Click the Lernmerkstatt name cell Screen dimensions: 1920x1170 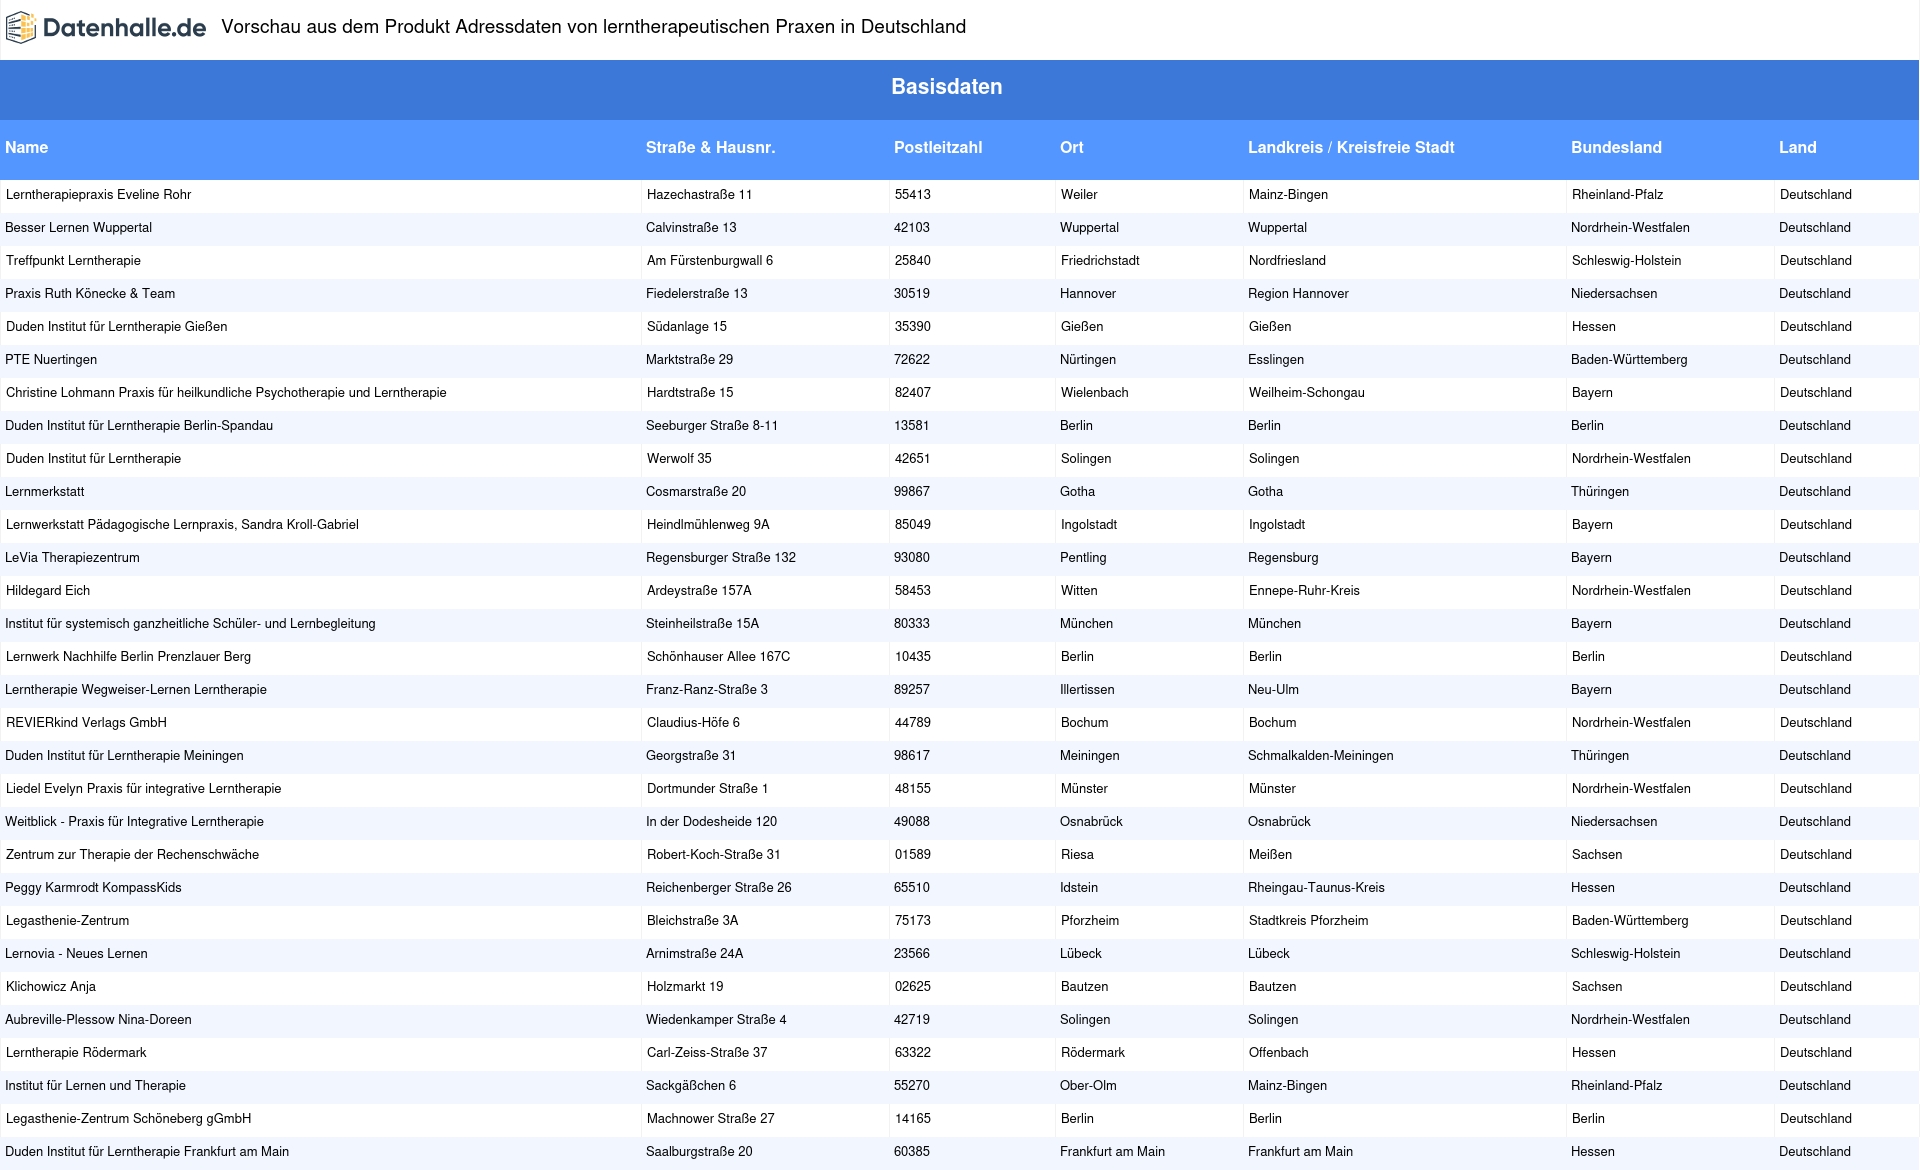(x=45, y=492)
